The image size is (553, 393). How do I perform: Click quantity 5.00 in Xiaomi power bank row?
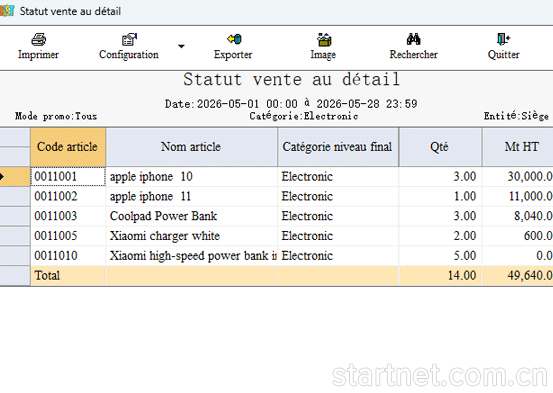(x=440, y=255)
